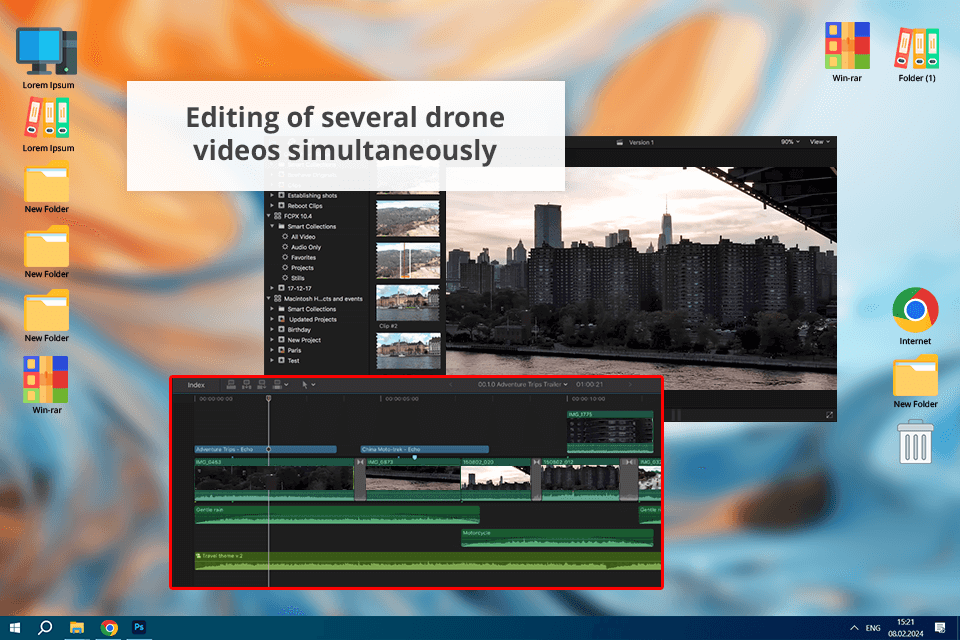Show hidden system tray icons
This screenshot has width=960, height=640.
[853, 628]
